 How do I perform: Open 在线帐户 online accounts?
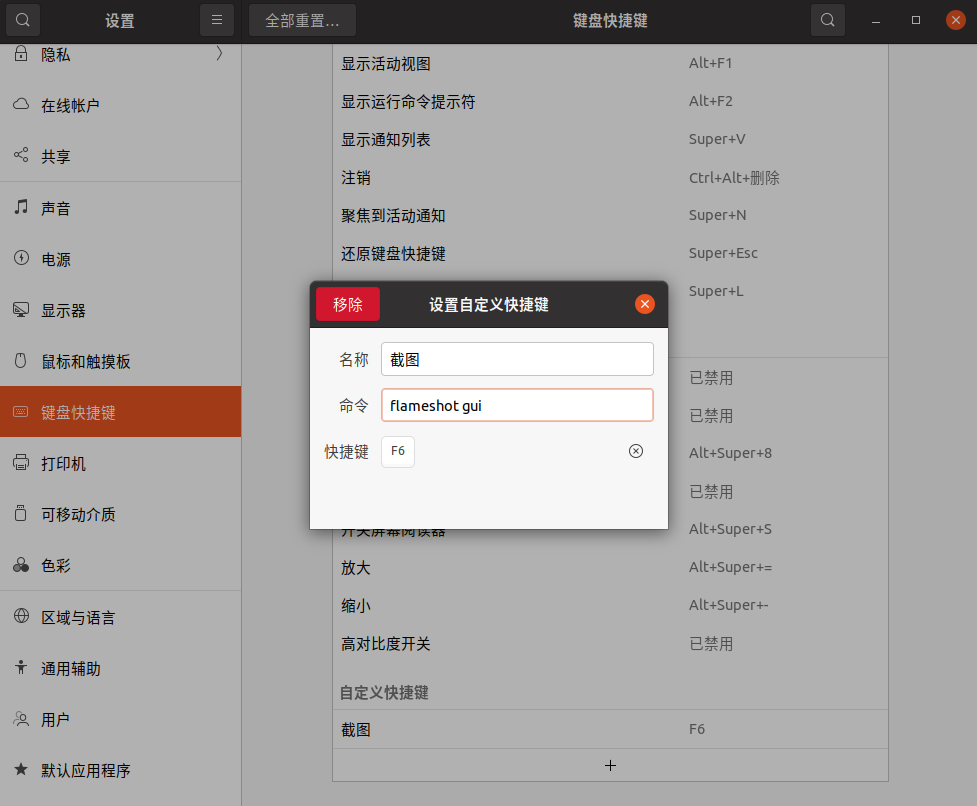click(70, 105)
